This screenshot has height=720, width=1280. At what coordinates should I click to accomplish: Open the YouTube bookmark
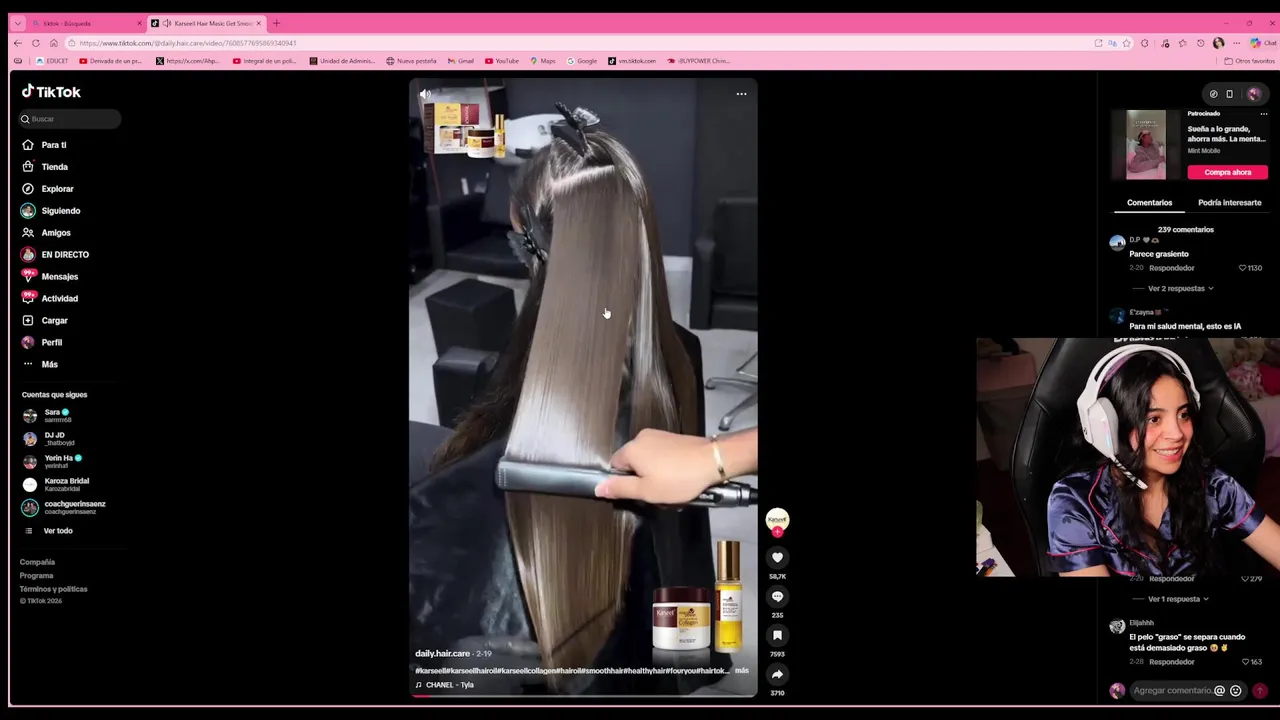point(502,61)
